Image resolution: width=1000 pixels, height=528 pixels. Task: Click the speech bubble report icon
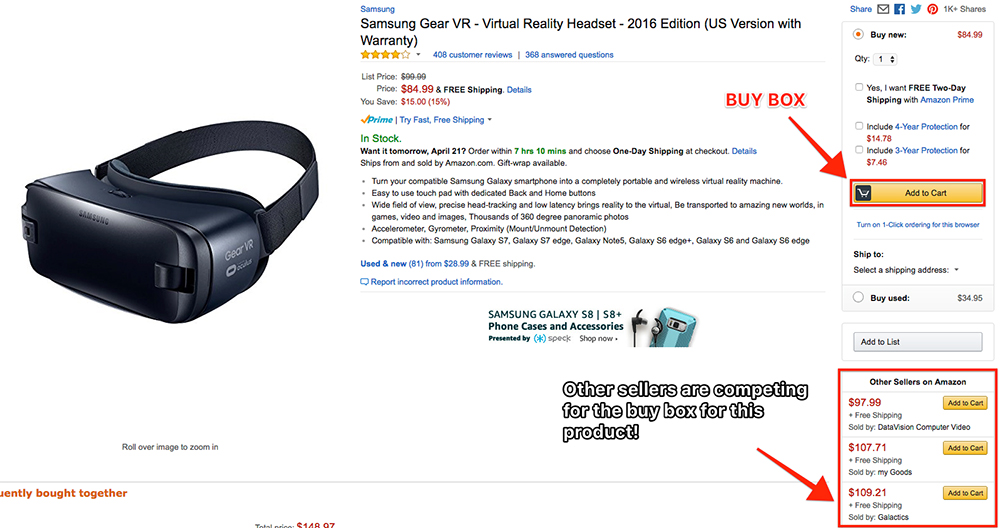click(x=364, y=282)
